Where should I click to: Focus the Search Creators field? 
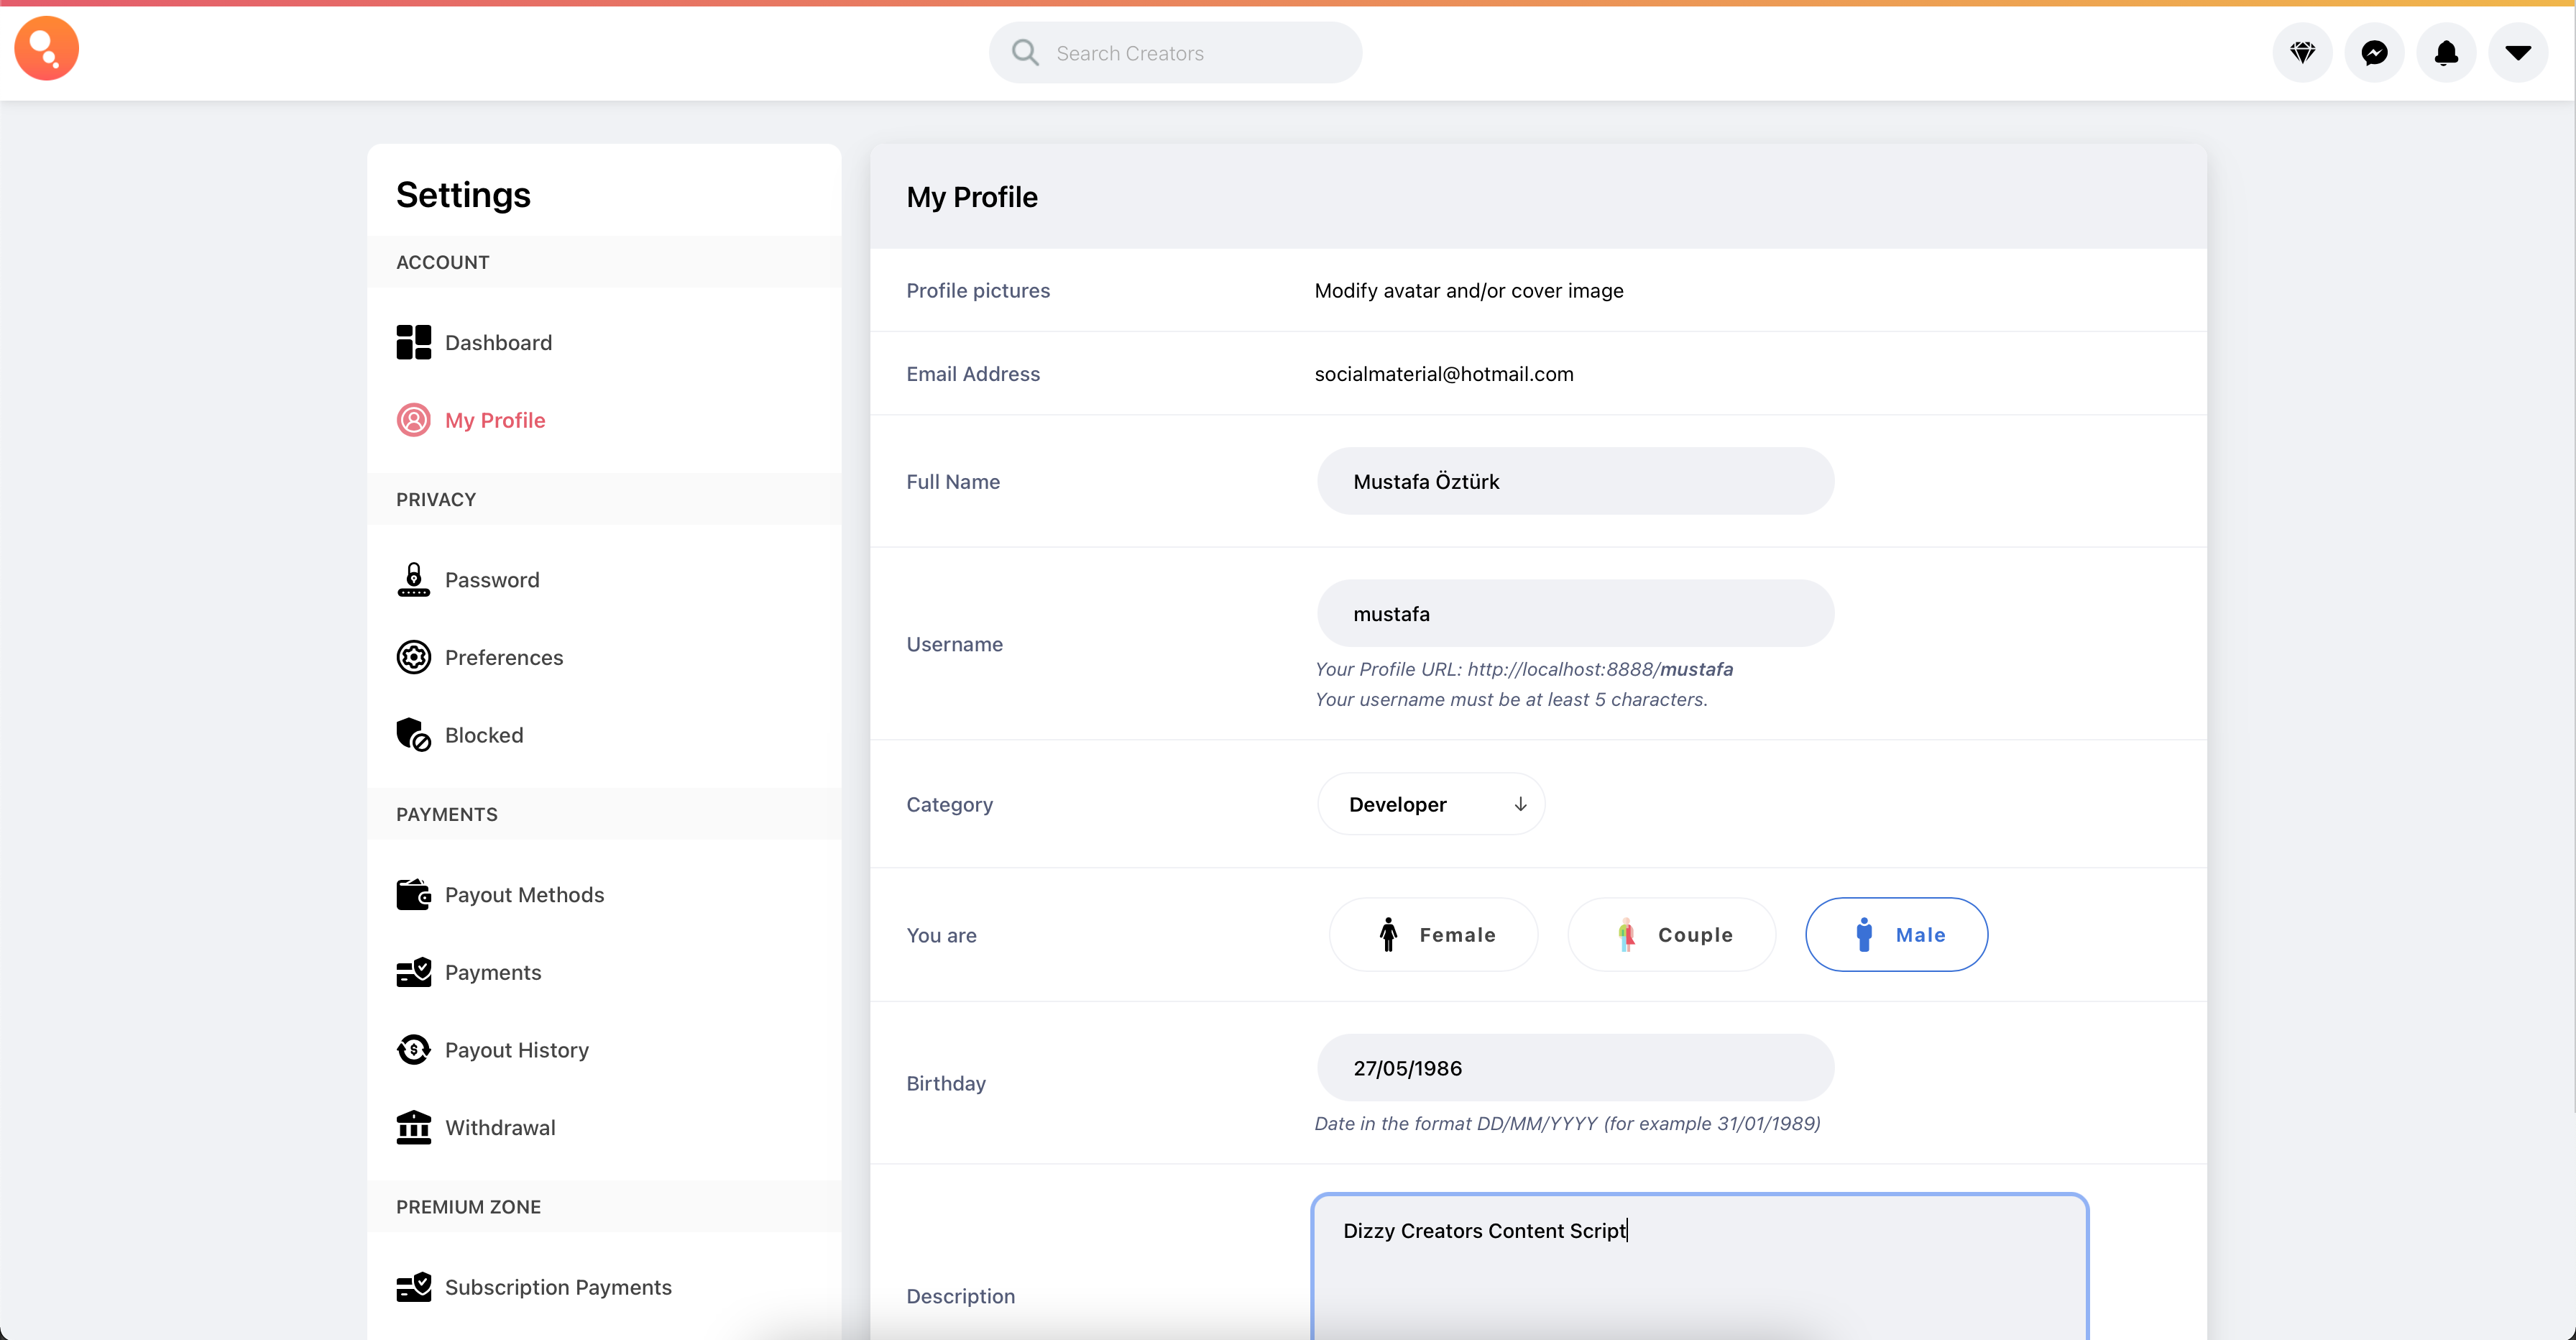point(1190,53)
